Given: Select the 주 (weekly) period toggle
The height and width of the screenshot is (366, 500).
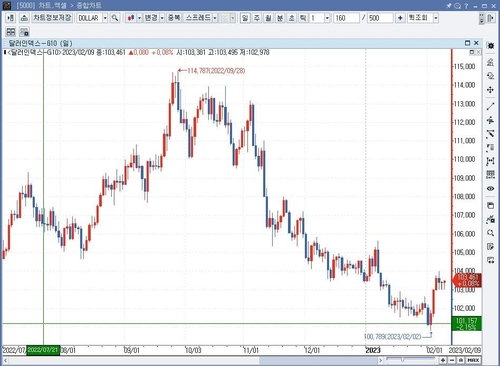Looking at the screenshot, I should [x=257, y=18].
